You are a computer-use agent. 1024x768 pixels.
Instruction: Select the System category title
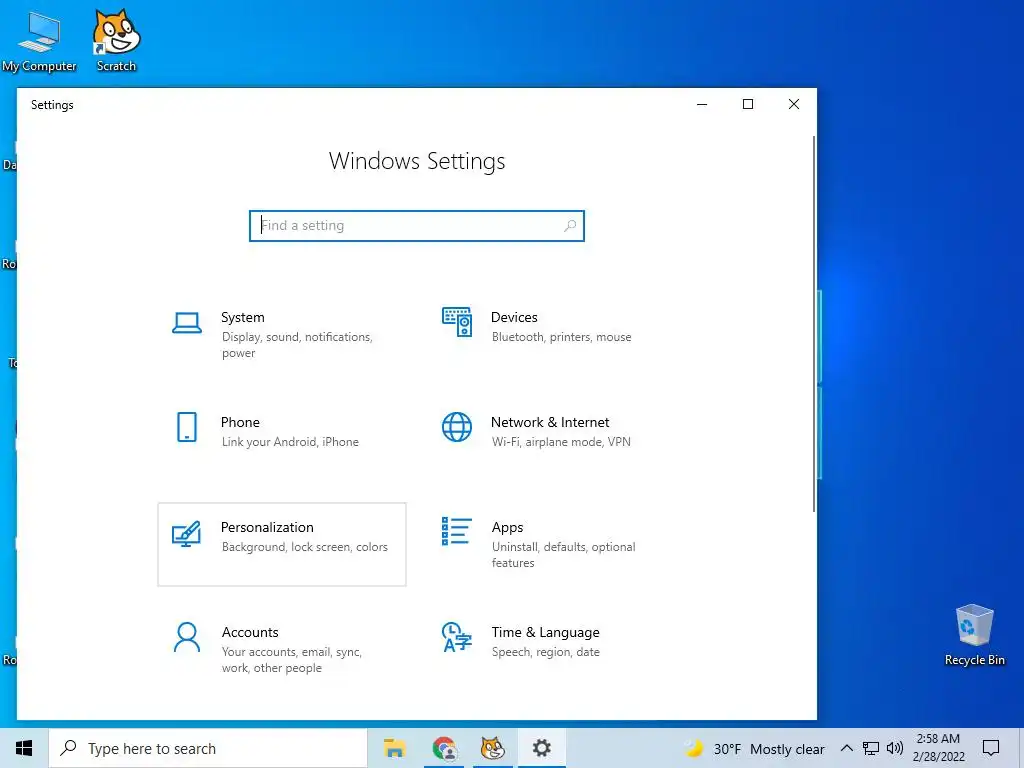(x=242, y=317)
